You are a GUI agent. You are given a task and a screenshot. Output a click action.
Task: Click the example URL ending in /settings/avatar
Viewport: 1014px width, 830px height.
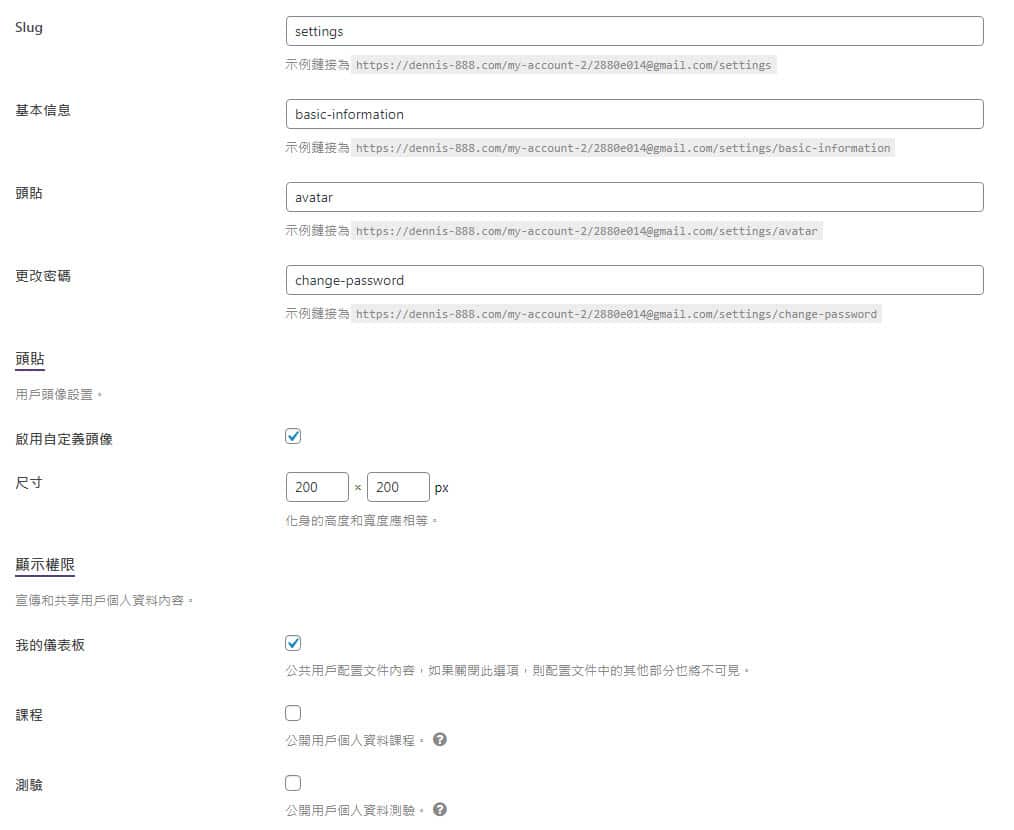click(587, 231)
